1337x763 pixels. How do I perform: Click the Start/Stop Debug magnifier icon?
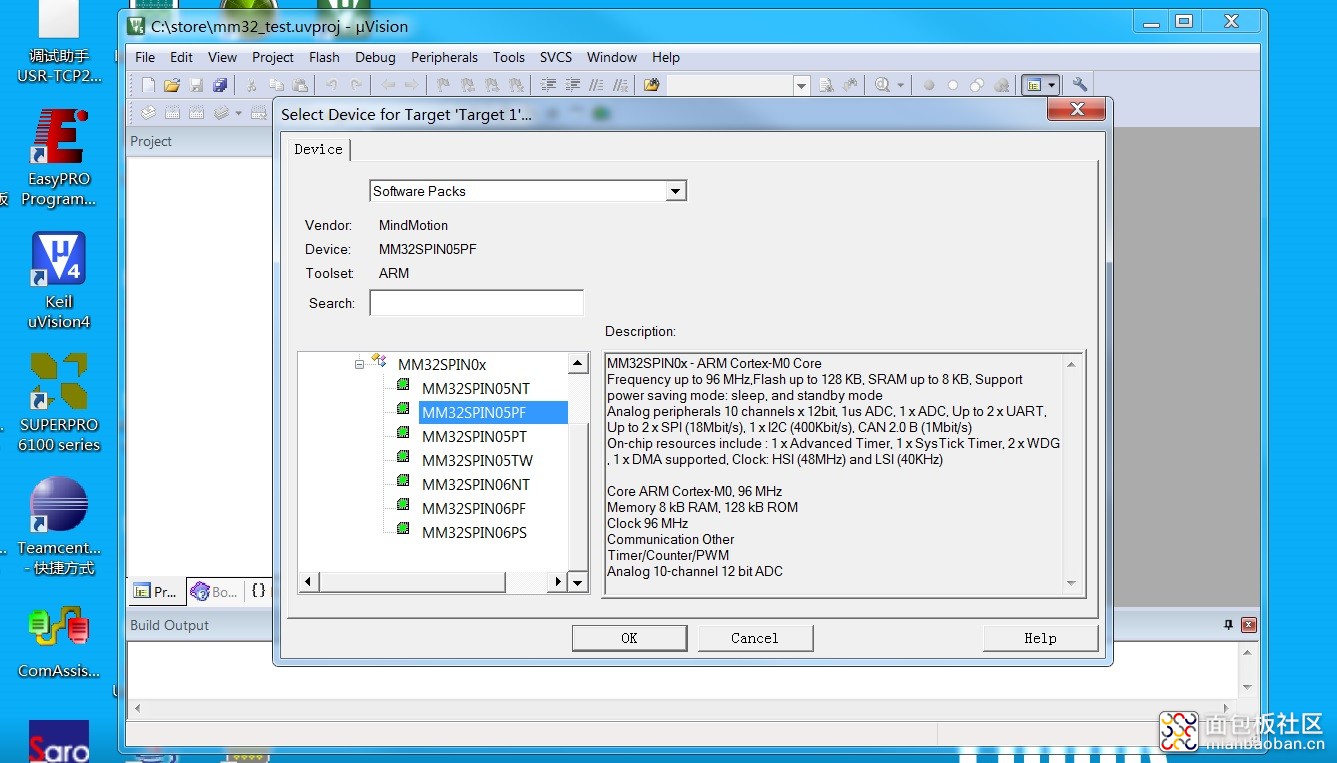(x=882, y=85)
